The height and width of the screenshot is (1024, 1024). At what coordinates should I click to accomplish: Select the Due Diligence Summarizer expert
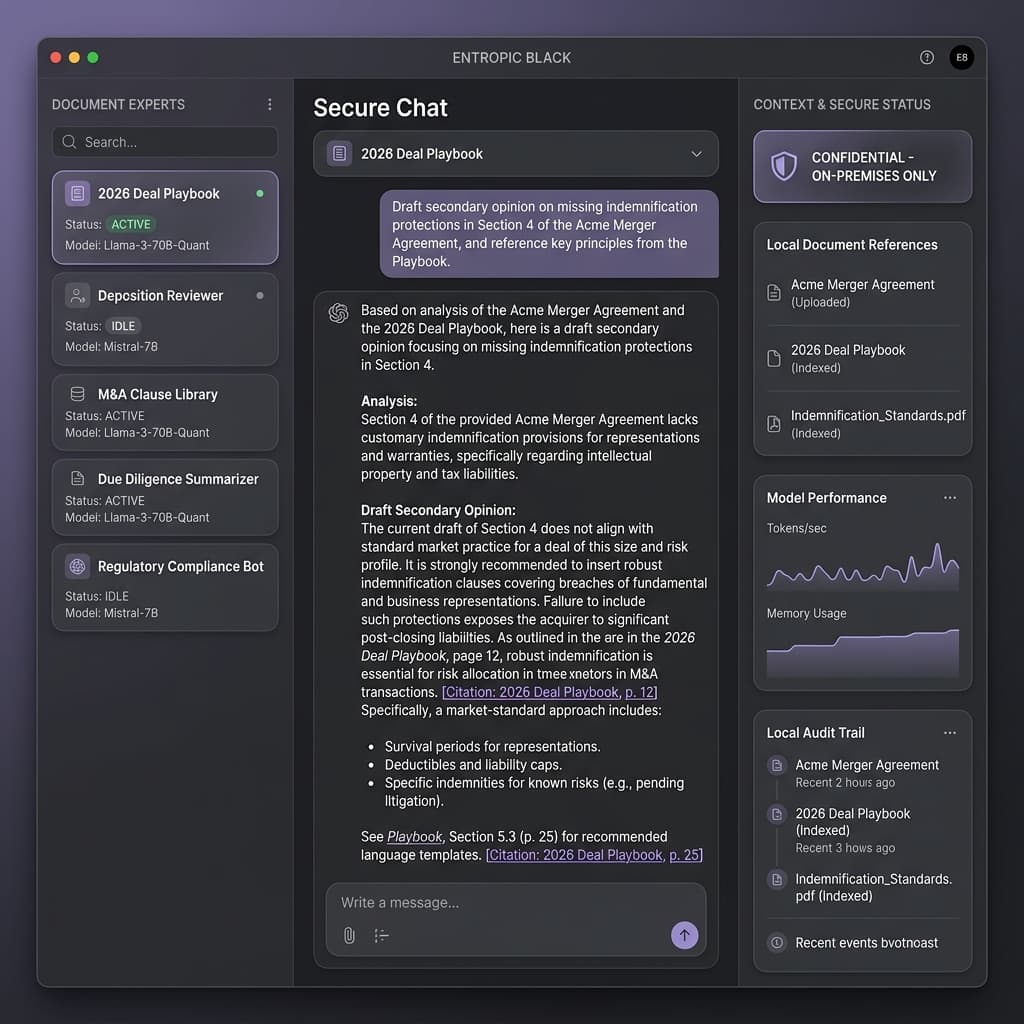pyautogui.click(x=165, y=497)
